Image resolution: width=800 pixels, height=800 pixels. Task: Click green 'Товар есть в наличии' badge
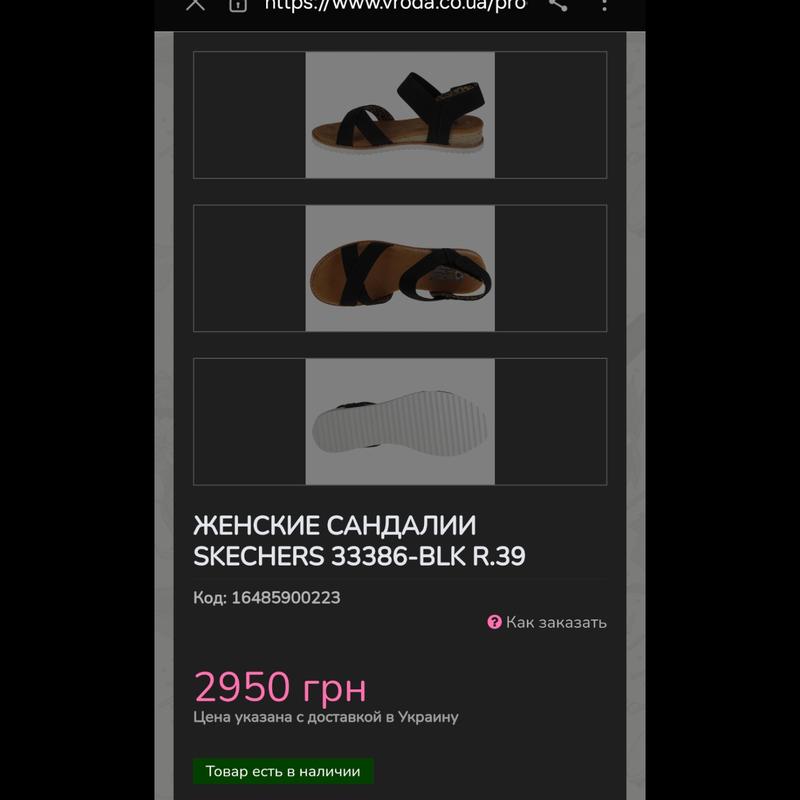(x=283, y=771)
